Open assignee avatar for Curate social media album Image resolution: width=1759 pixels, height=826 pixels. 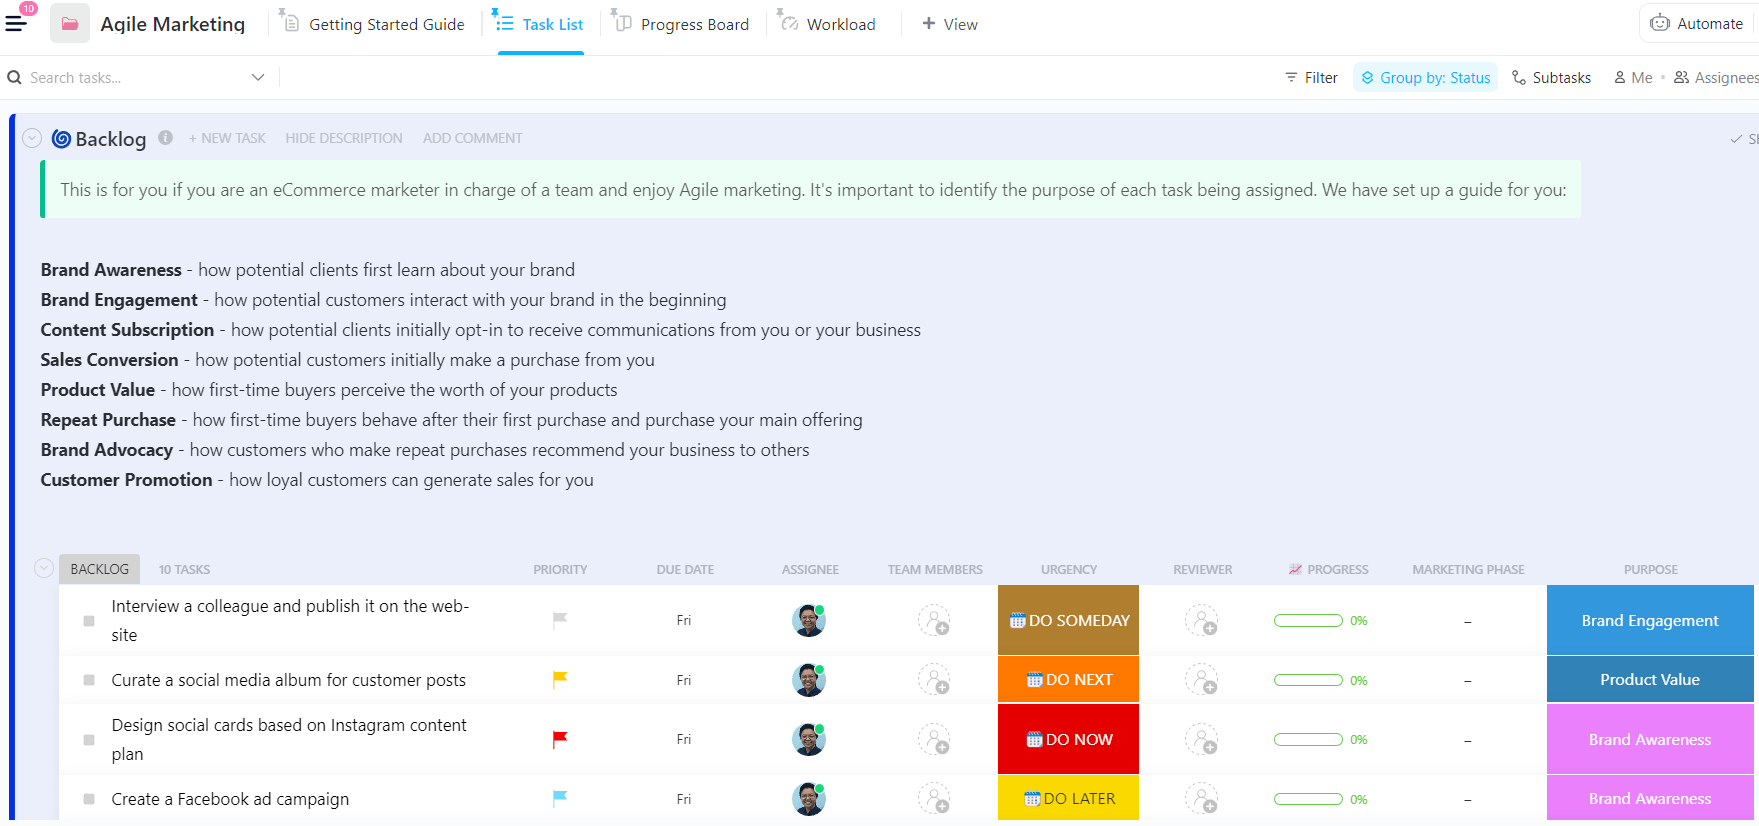coord(808,680)
